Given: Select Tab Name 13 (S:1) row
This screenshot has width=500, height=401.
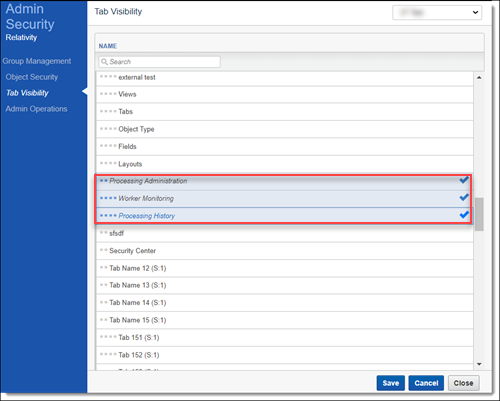Looking at the screenshot, I should click(x=285, y=285).
